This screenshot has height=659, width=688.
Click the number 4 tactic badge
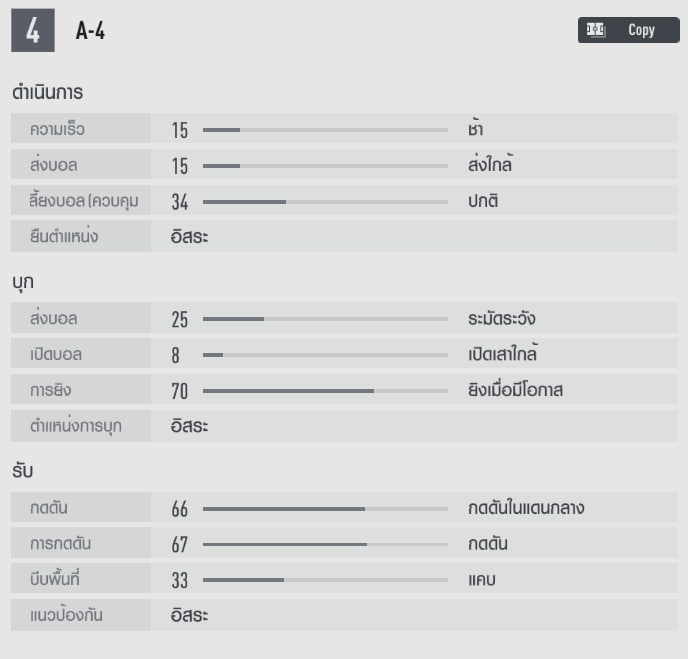[33, 32]
